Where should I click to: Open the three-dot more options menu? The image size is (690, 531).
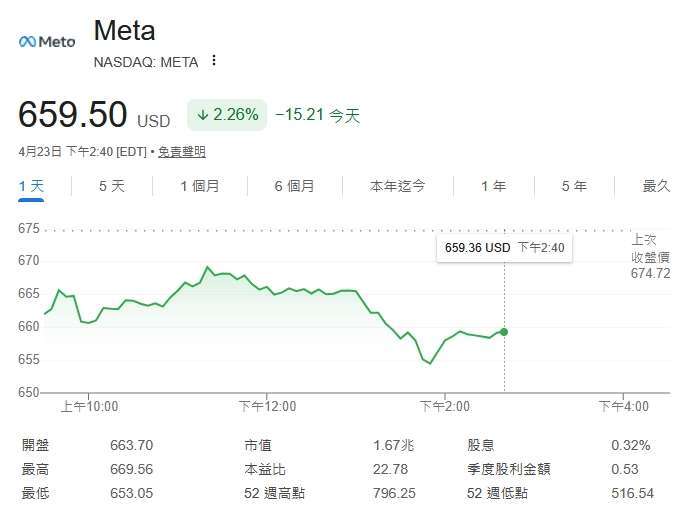pos(214,61)
